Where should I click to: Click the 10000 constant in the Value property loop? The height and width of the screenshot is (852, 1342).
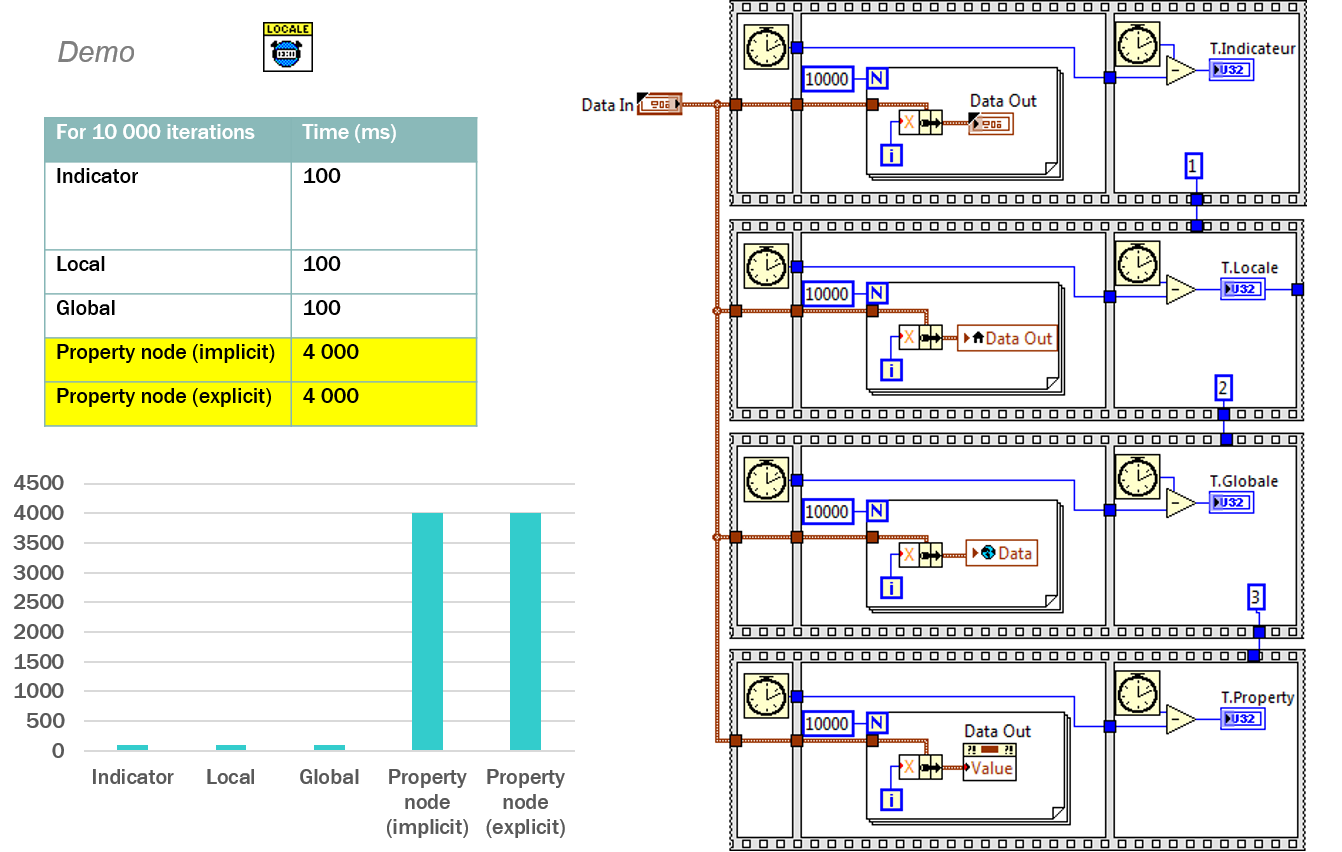828,723
